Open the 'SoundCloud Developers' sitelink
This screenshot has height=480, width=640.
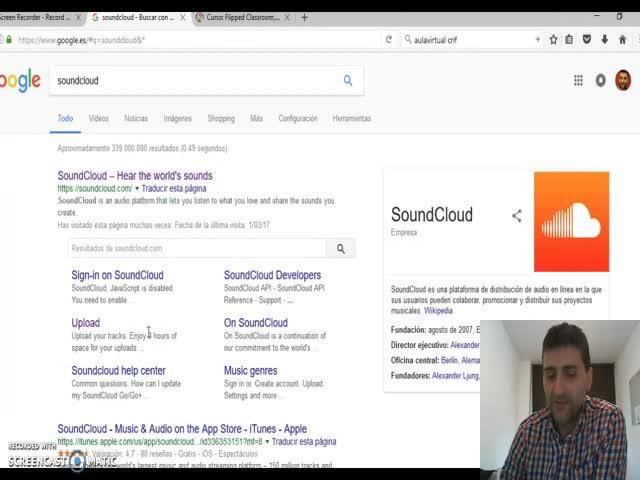[x=272, y=275]
